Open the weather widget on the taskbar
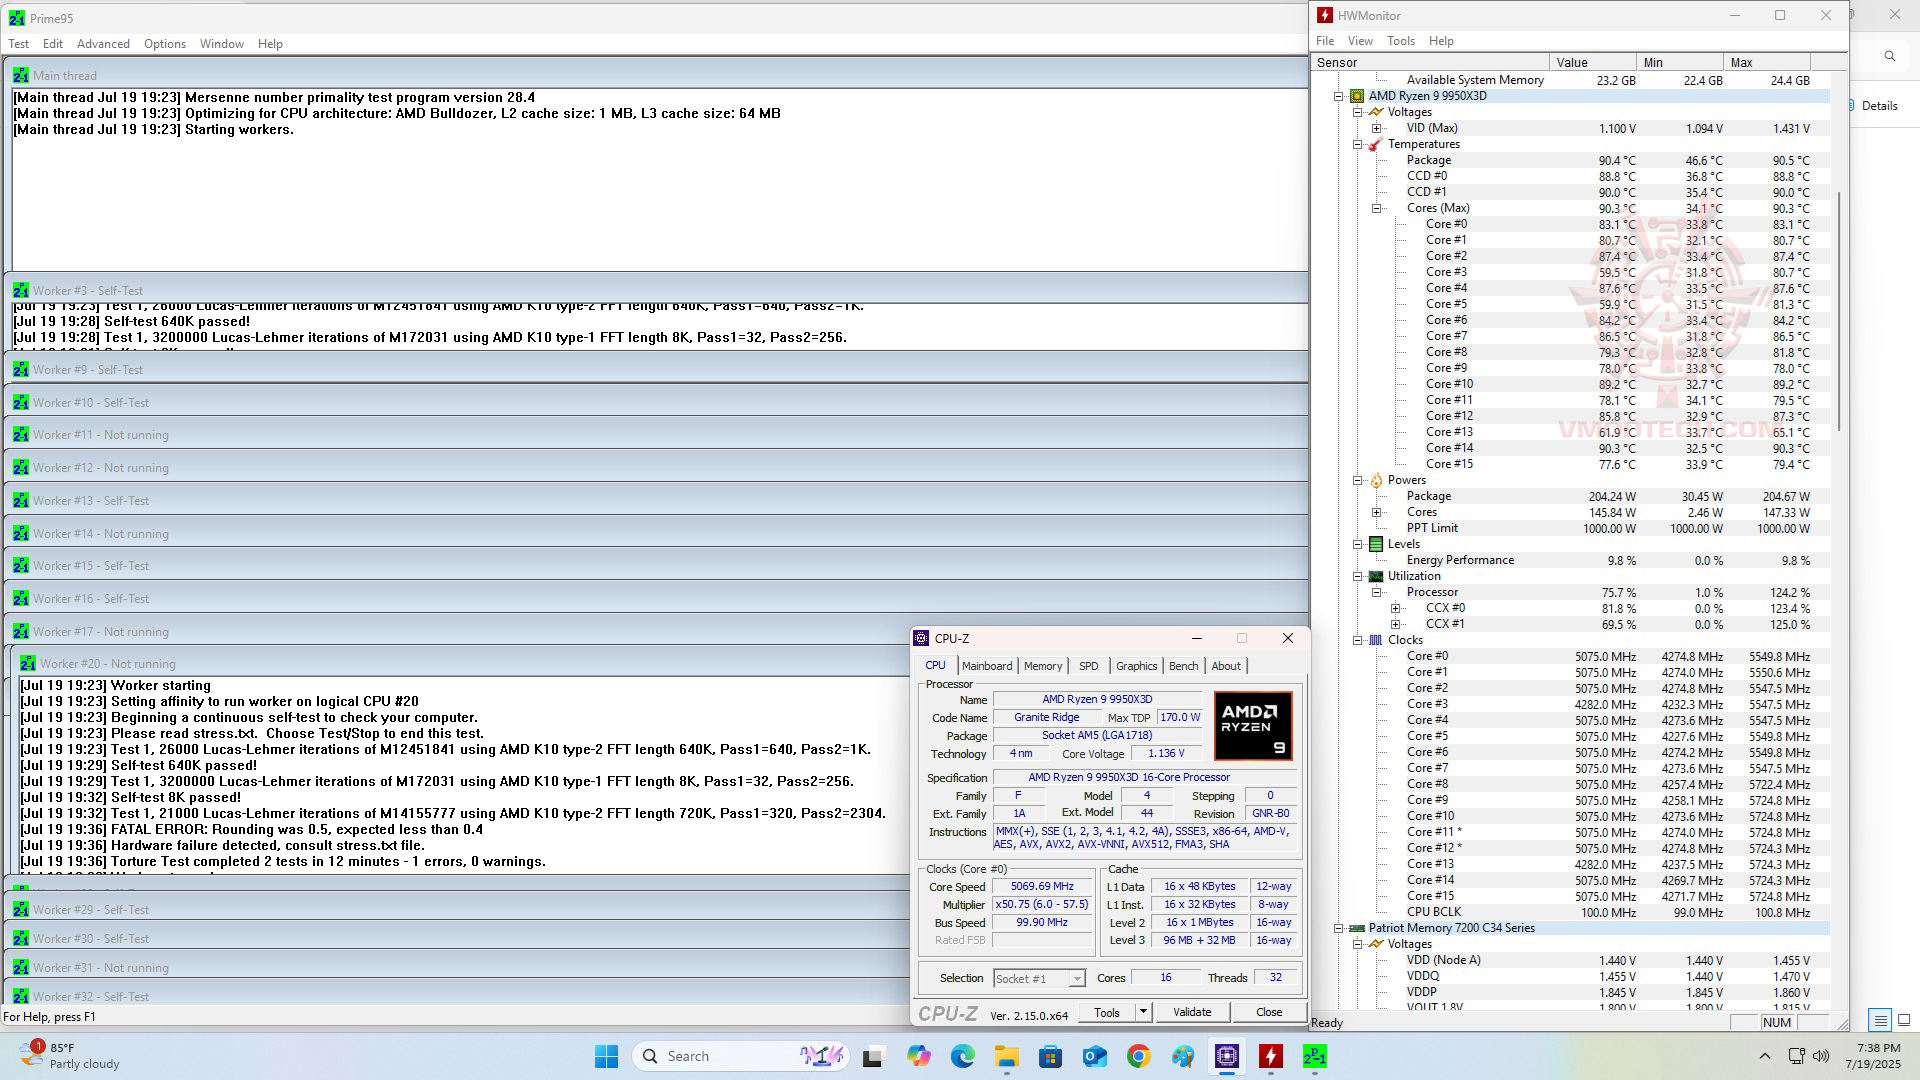The image size is (1920, 1080). [70, 1056]
